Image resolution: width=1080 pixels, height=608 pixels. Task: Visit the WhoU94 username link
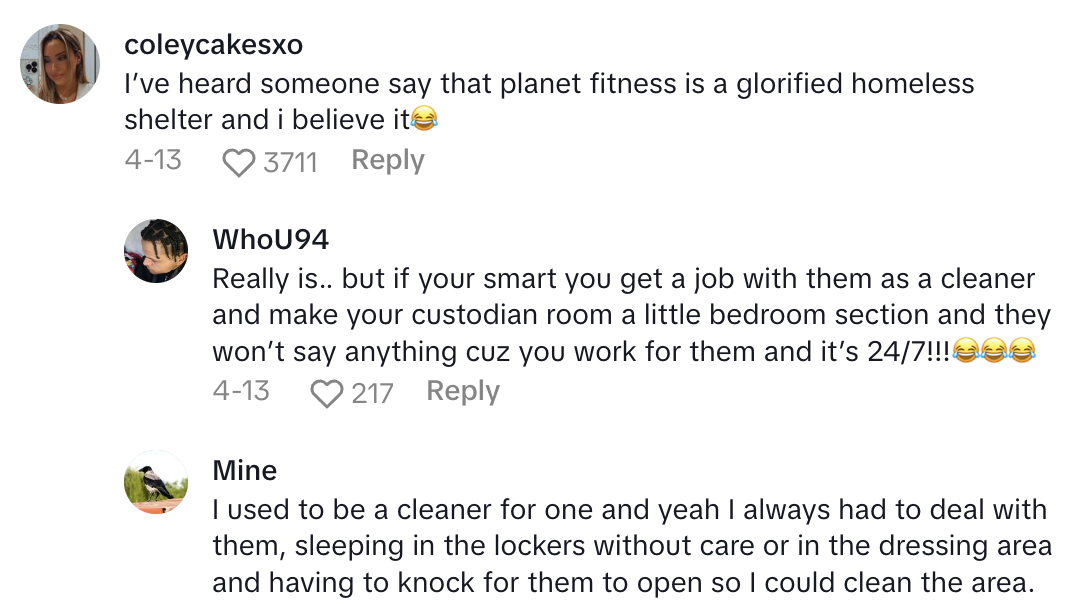tap(270, 239)
